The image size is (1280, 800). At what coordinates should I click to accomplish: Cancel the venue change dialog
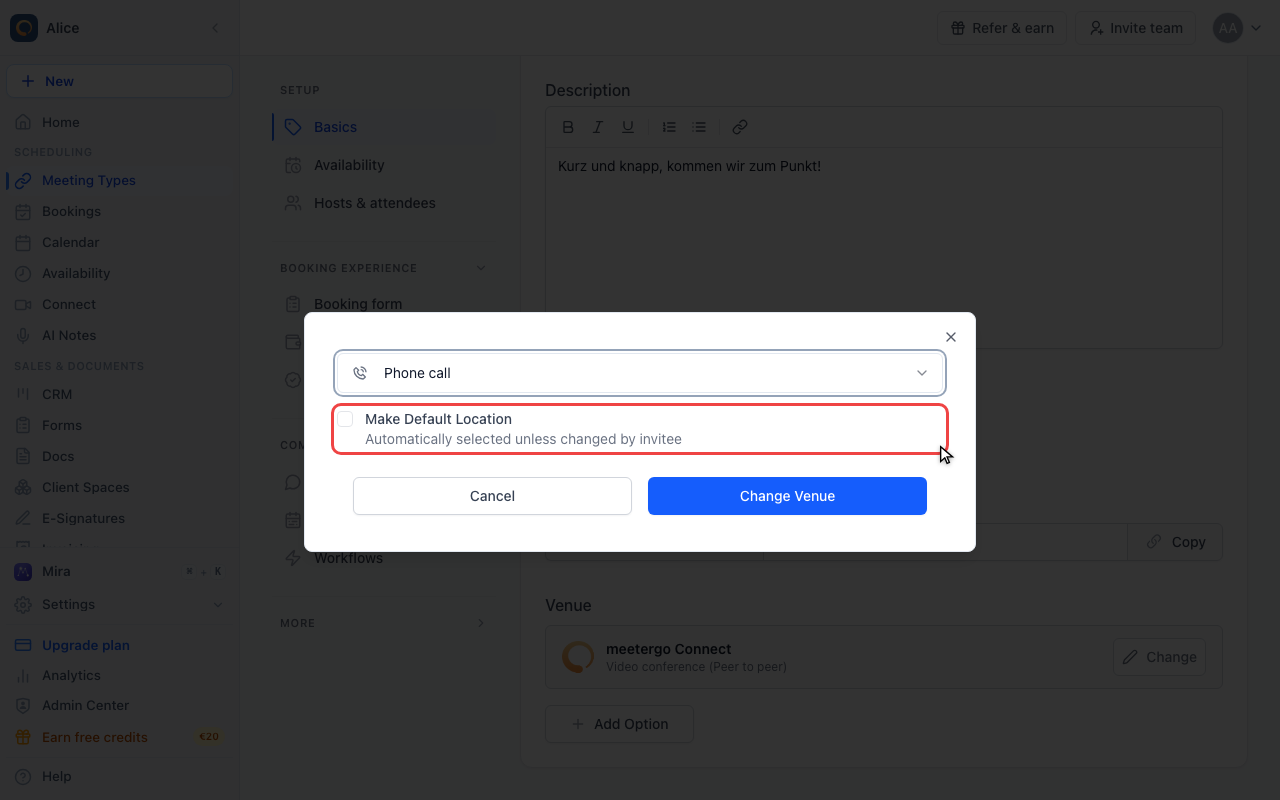[x=492, y=496]
